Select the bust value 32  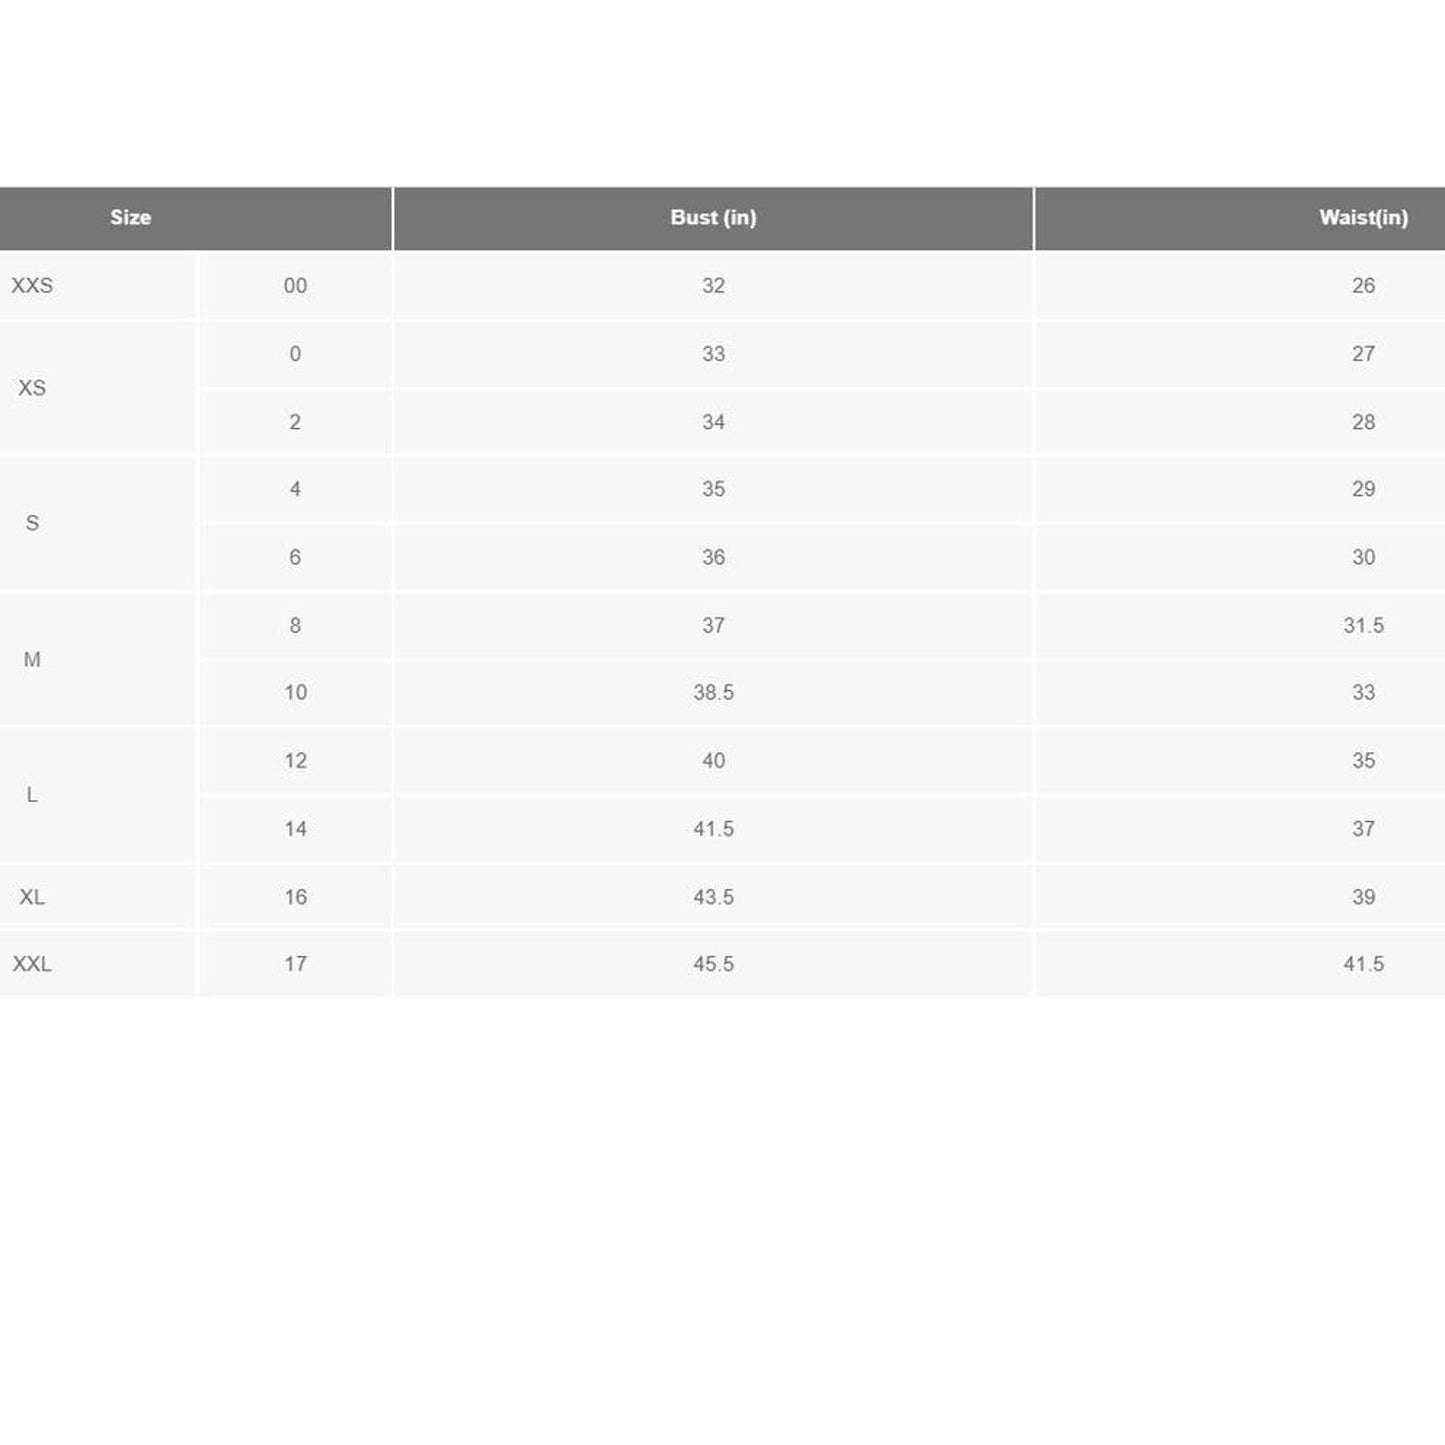click(713, 286)
